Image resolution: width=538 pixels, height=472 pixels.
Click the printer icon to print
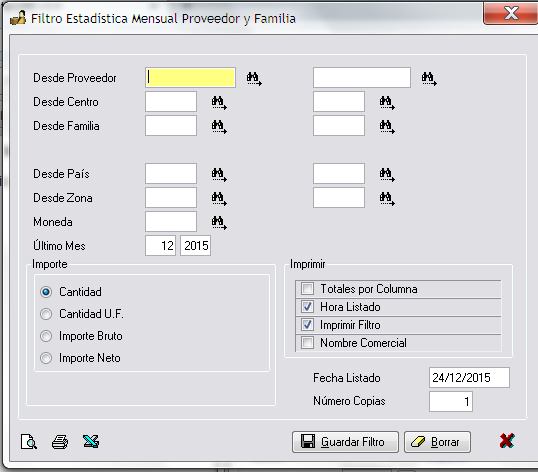tap(60, 441)
